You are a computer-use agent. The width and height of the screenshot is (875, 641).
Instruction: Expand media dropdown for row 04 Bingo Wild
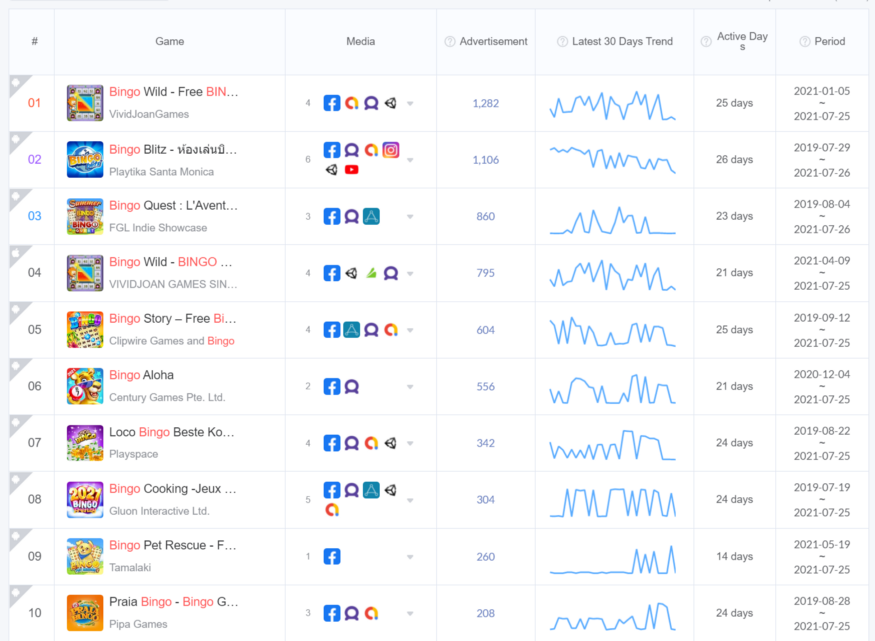point(410,273)
